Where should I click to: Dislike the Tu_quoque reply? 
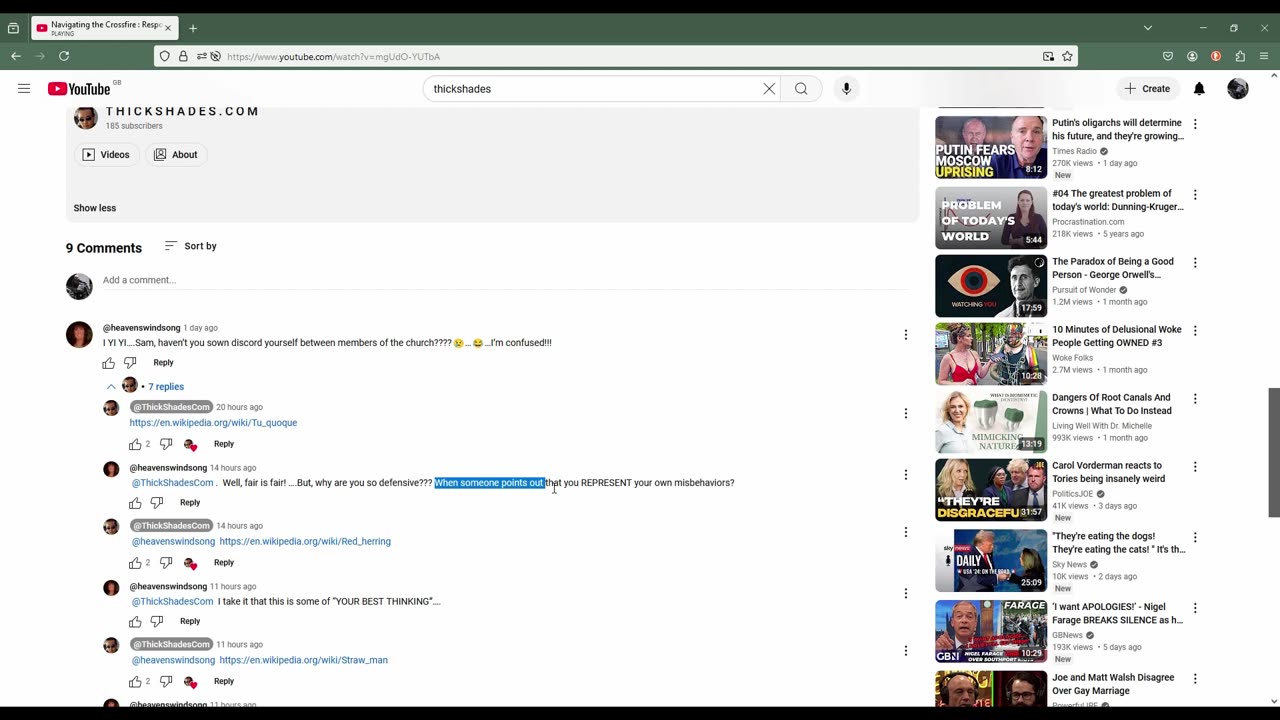166,444
